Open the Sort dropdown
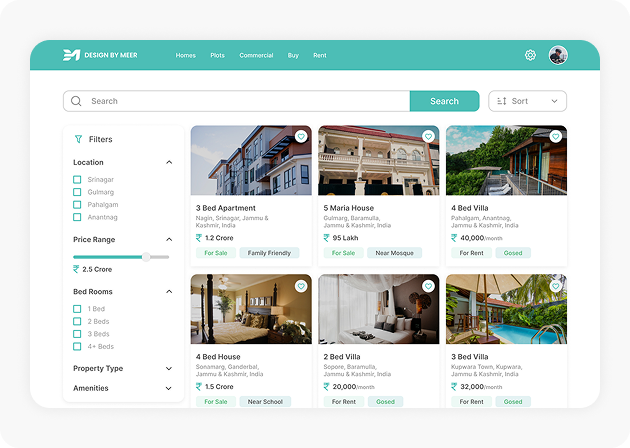 pyautogui.click(x=528, y=101)
